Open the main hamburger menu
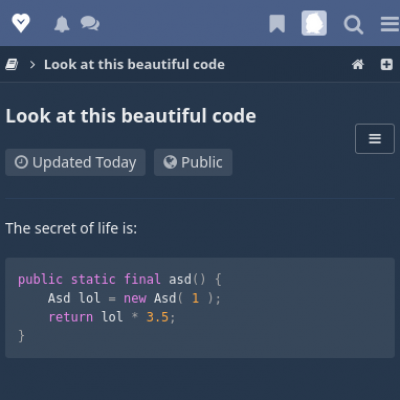This screenshot has width=400, height=400. coord(390,24)
